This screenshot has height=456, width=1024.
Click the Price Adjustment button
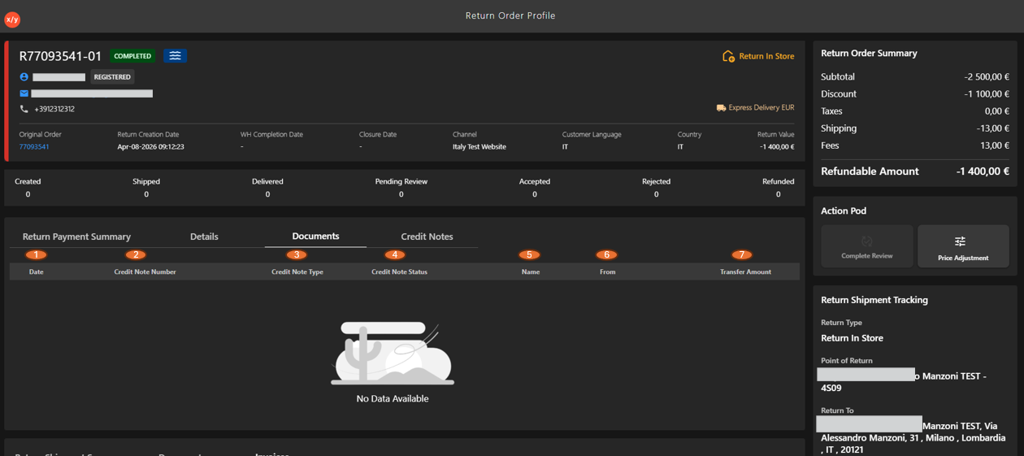pyautogui.click(x=963, y=246)
